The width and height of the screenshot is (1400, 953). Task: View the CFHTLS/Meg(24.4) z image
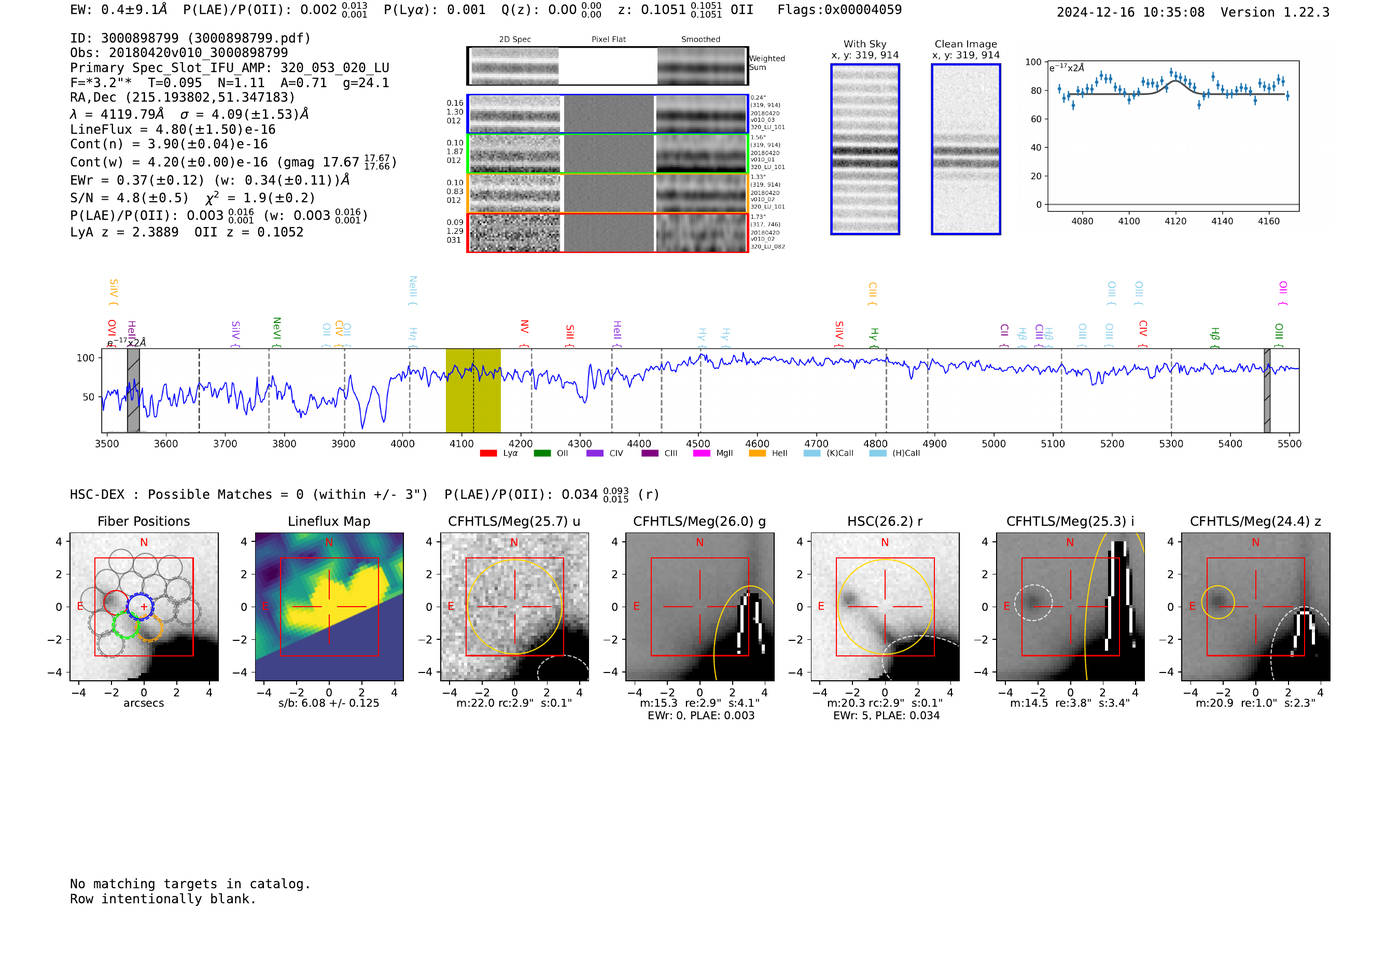[x=1255, y=607]
